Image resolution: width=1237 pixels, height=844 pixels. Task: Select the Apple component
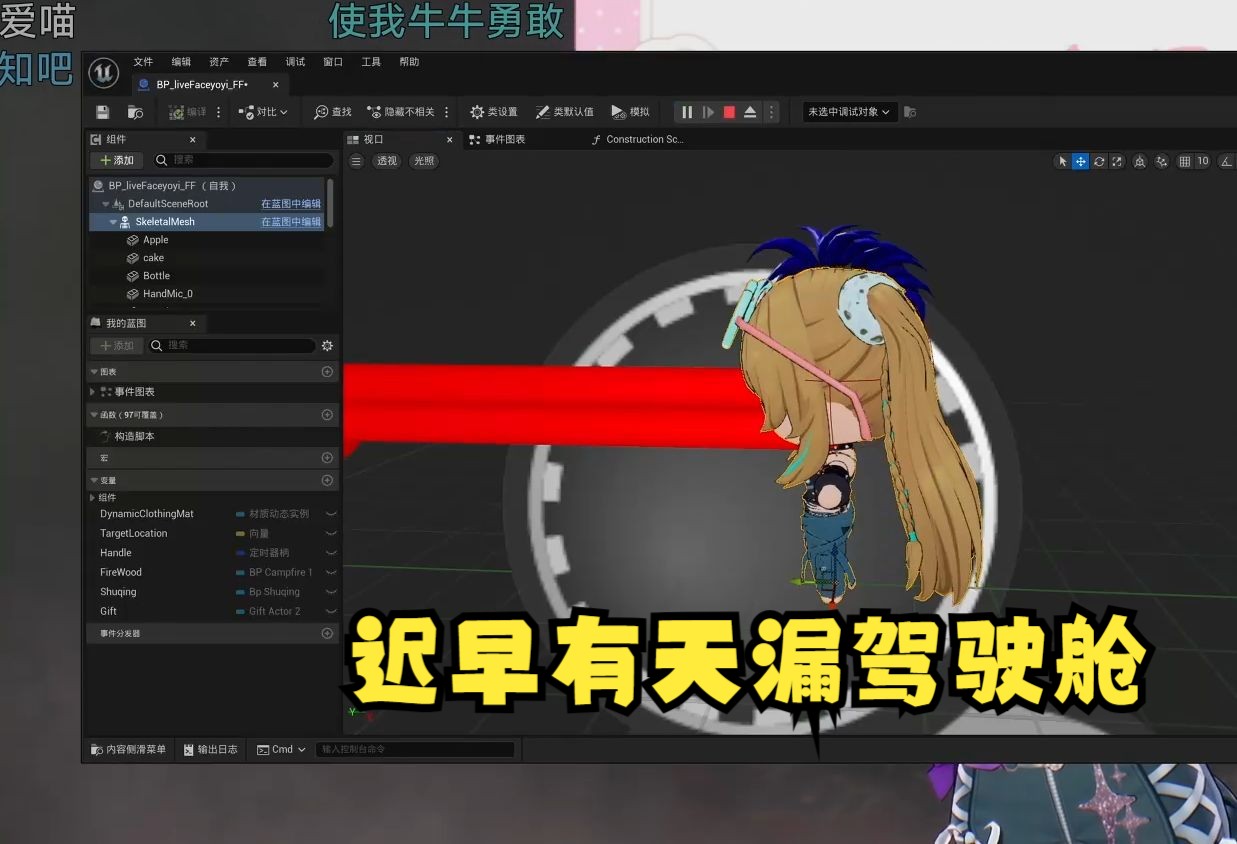click(155, 240)
